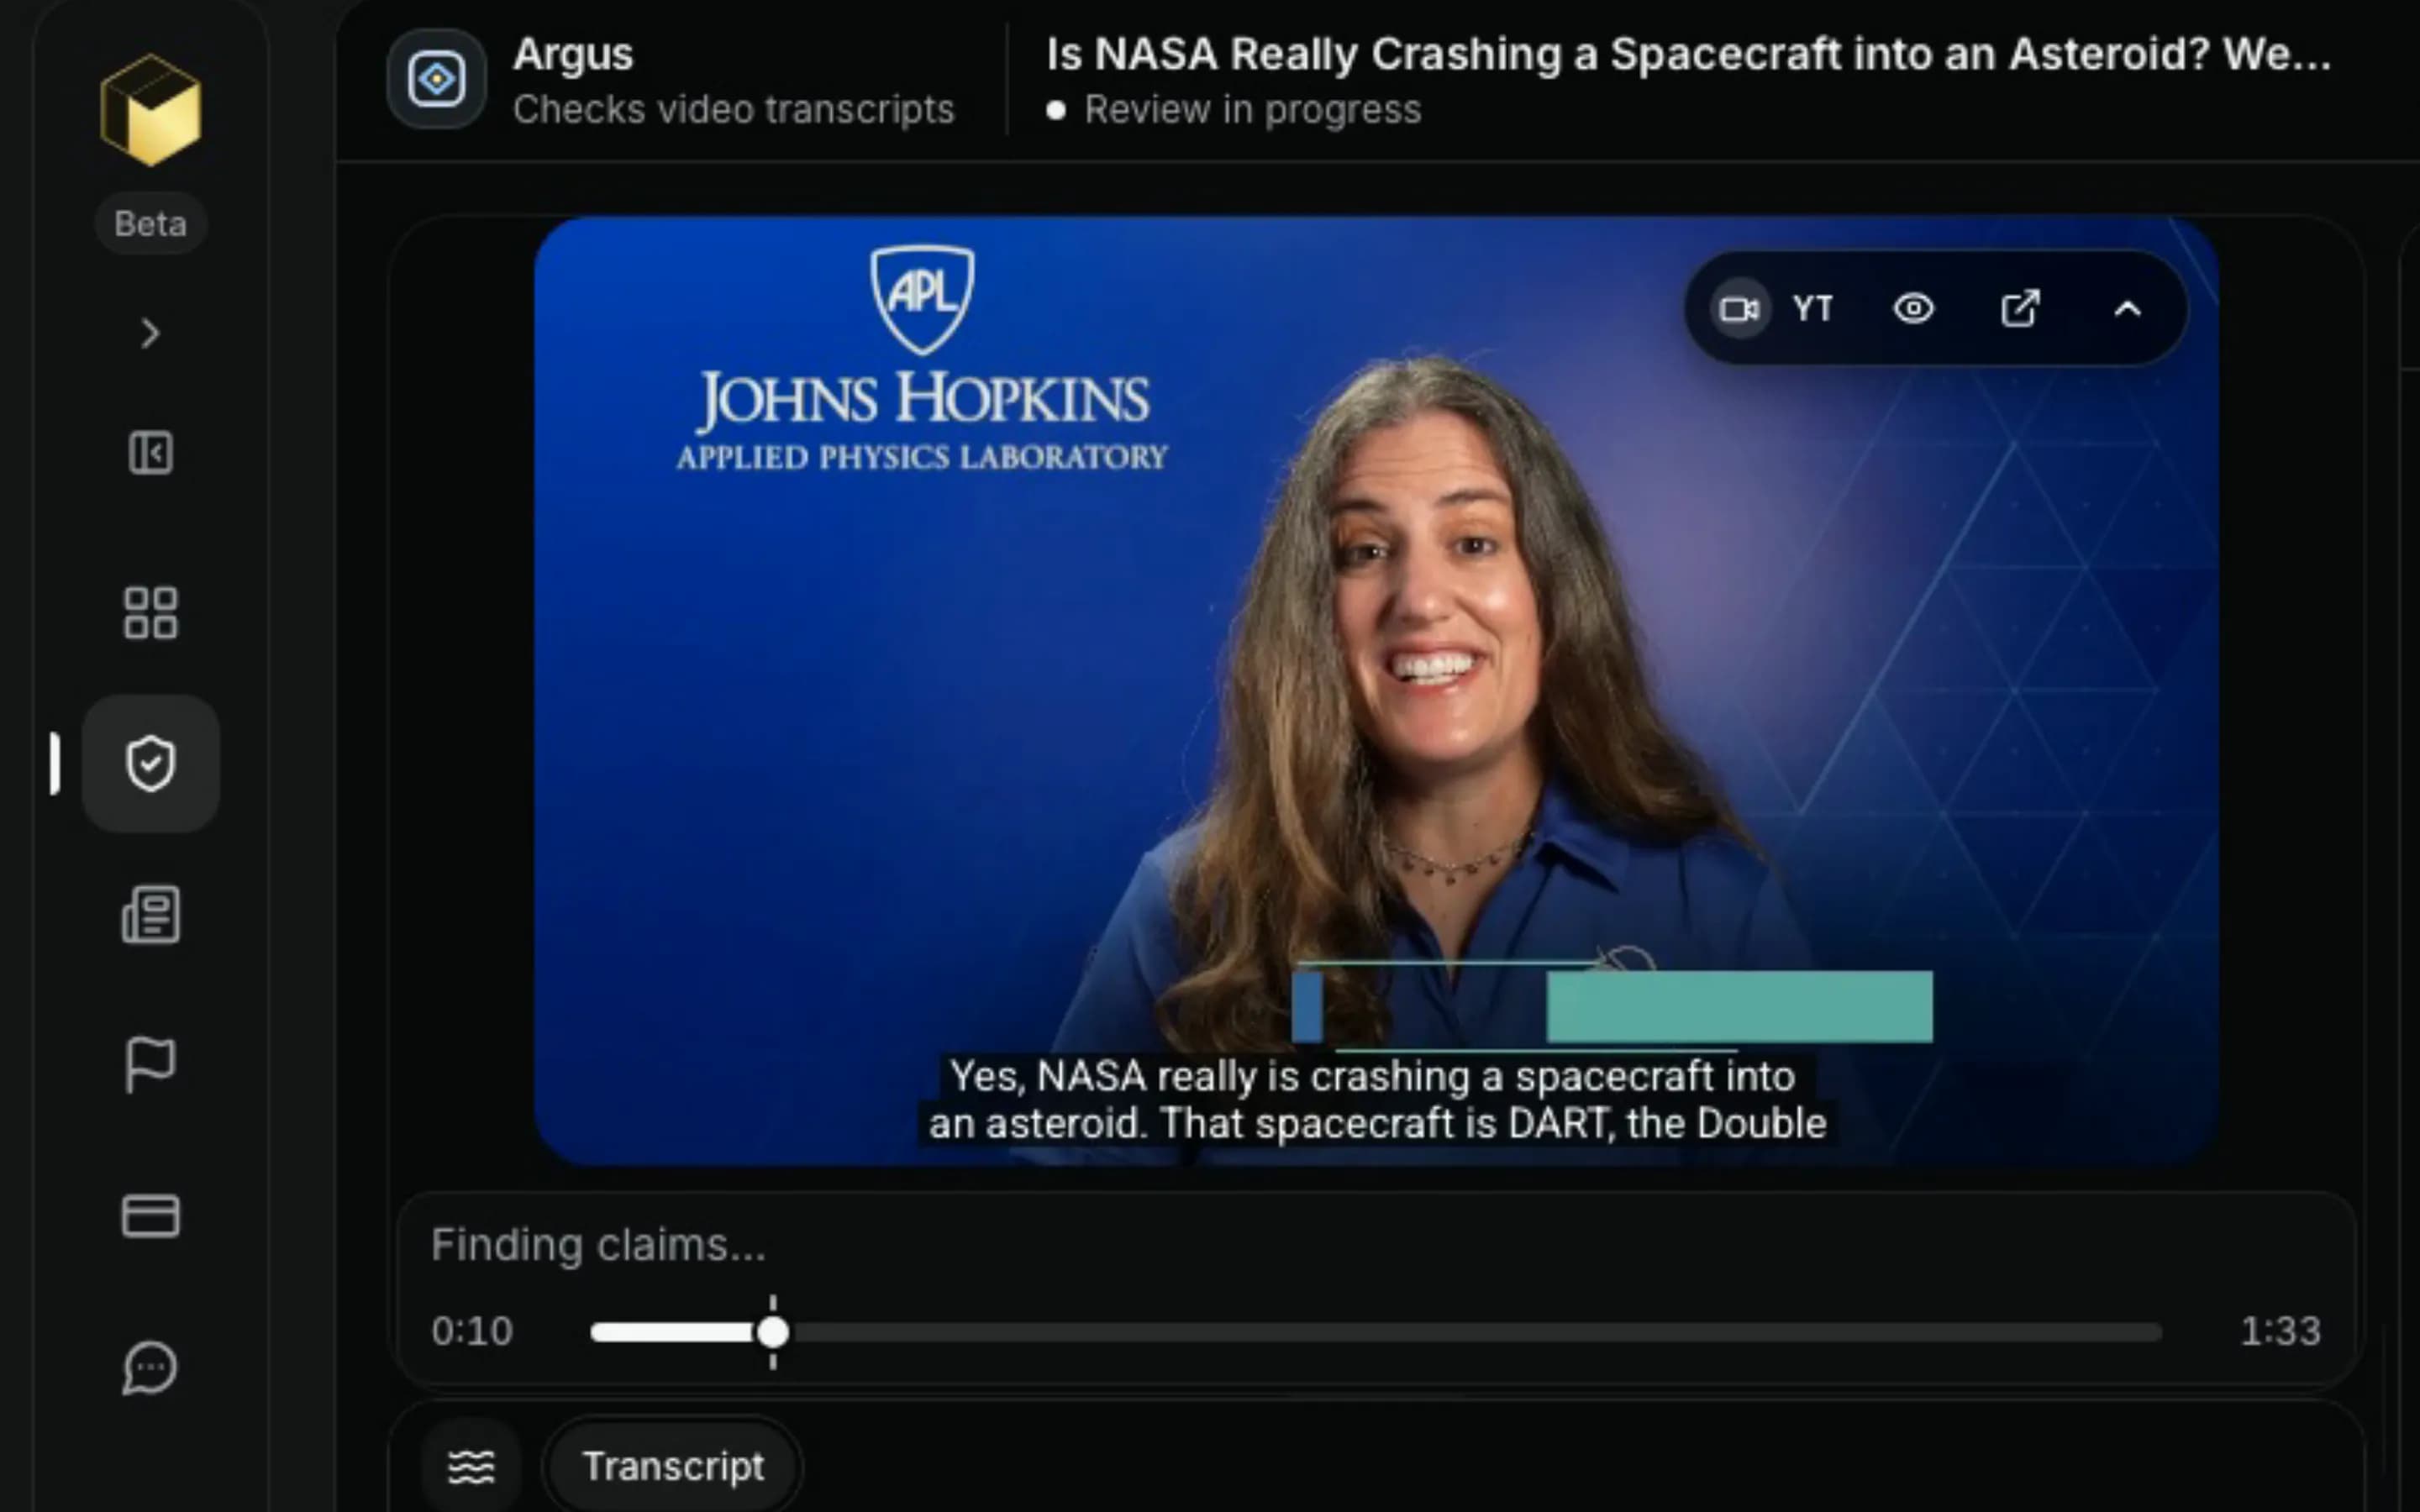The width and height of the screenshot is (2420, 1512).
Task: Open the chat bubble icon in the sidebar
Action: click(x=150, y=1367)
